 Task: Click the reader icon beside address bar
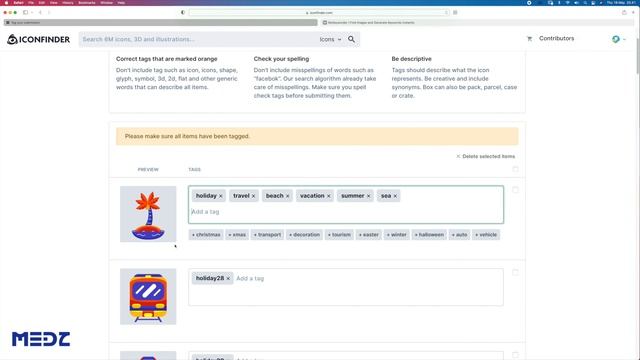click(x=455, y=12)
